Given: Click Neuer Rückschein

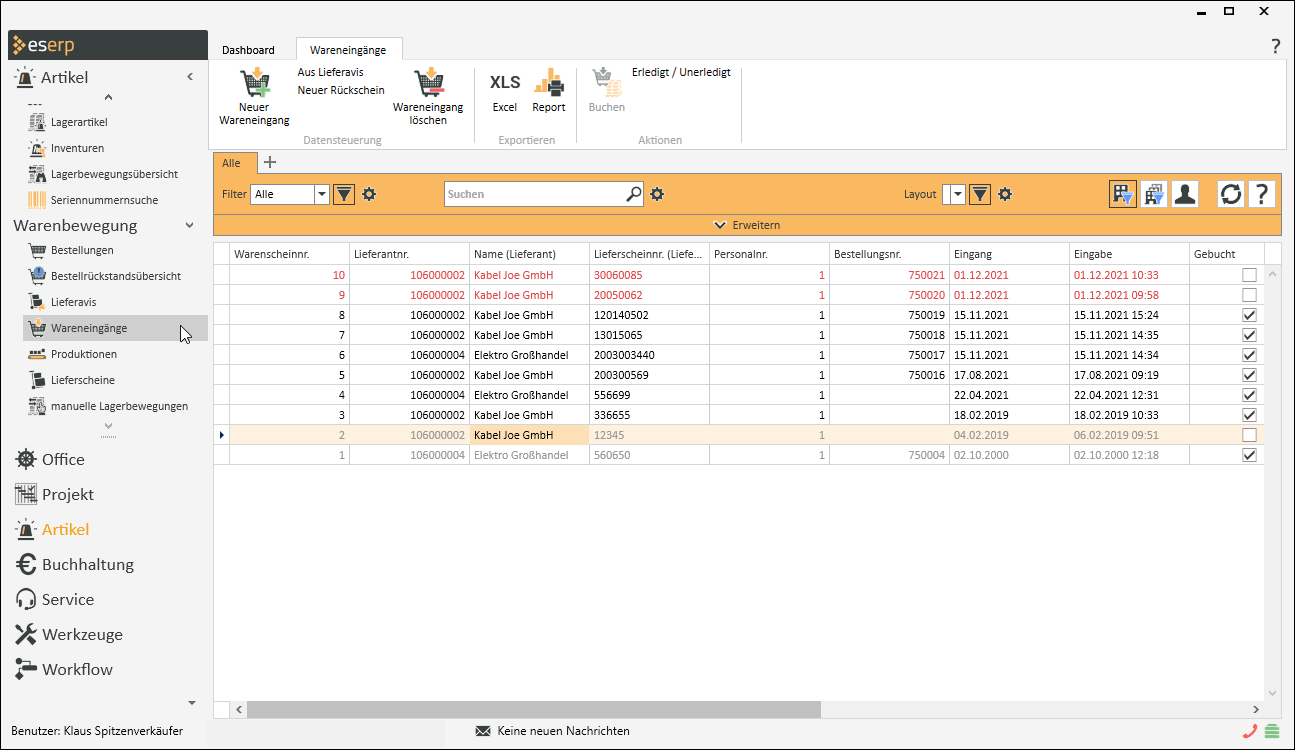Looking at the screenshot, I should (341, 90).
